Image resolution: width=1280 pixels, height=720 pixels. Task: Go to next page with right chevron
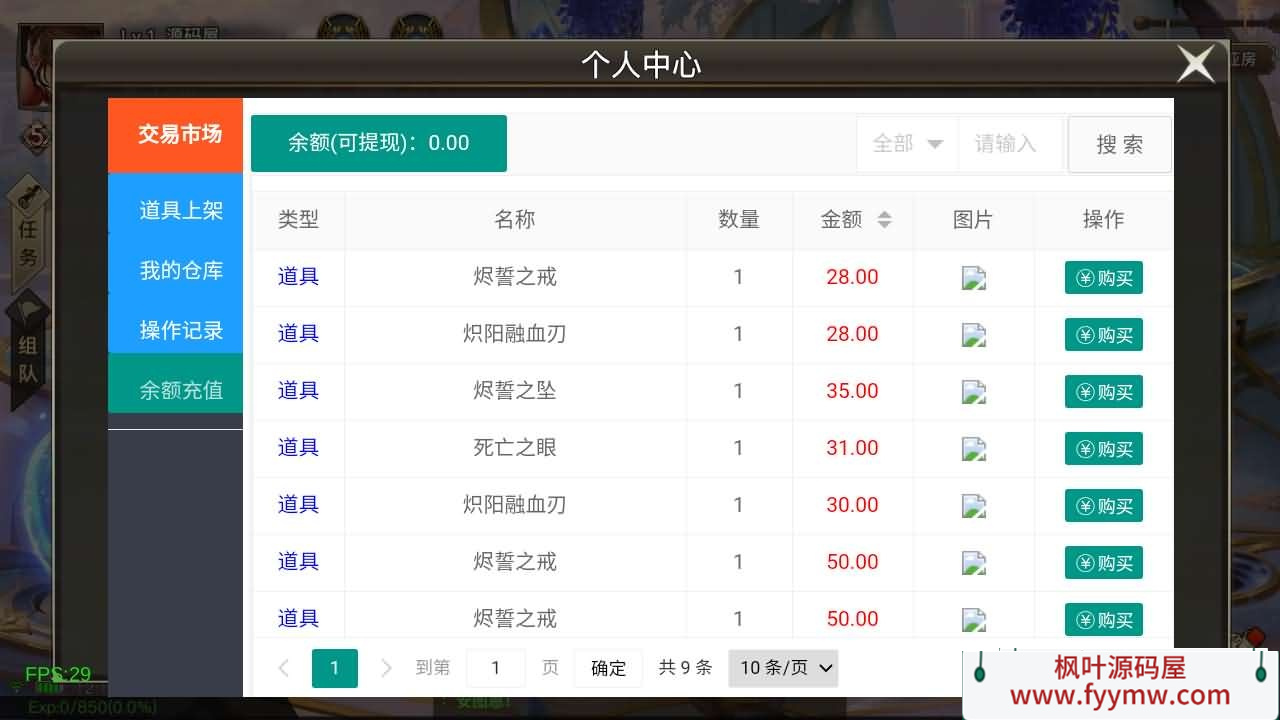(386, 668)
